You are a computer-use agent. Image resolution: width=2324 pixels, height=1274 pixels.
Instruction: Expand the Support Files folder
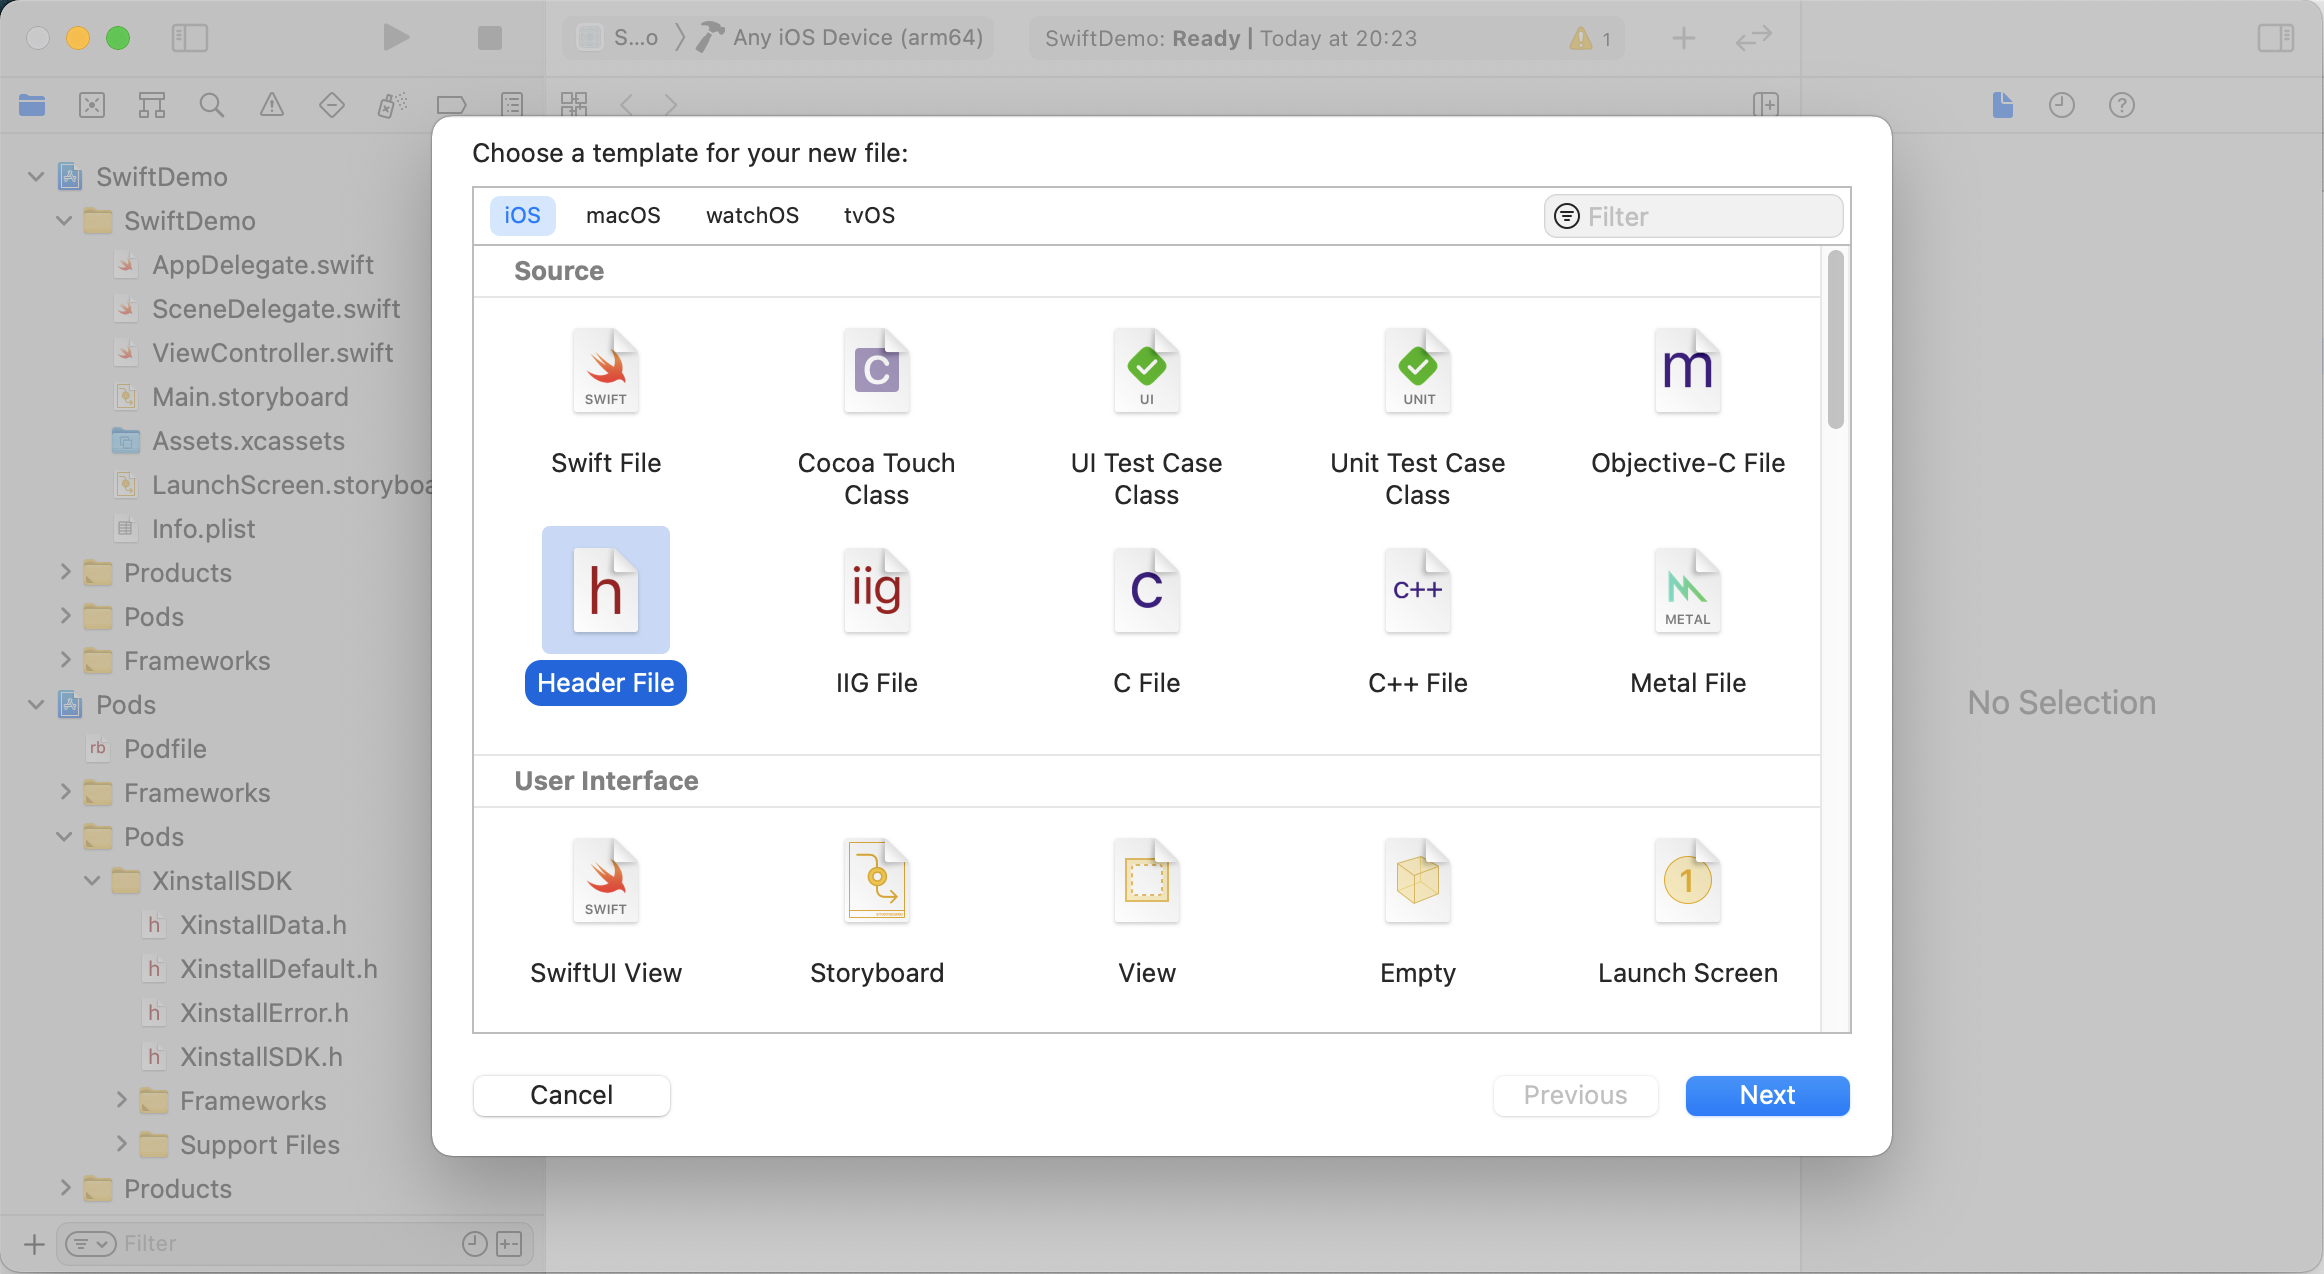click(122, 1145)
